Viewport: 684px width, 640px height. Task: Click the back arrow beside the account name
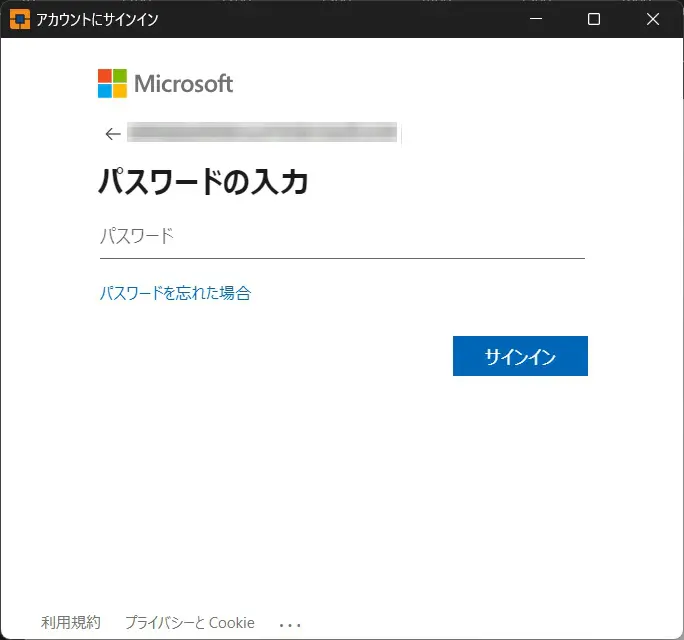click(x=112, y=134)
